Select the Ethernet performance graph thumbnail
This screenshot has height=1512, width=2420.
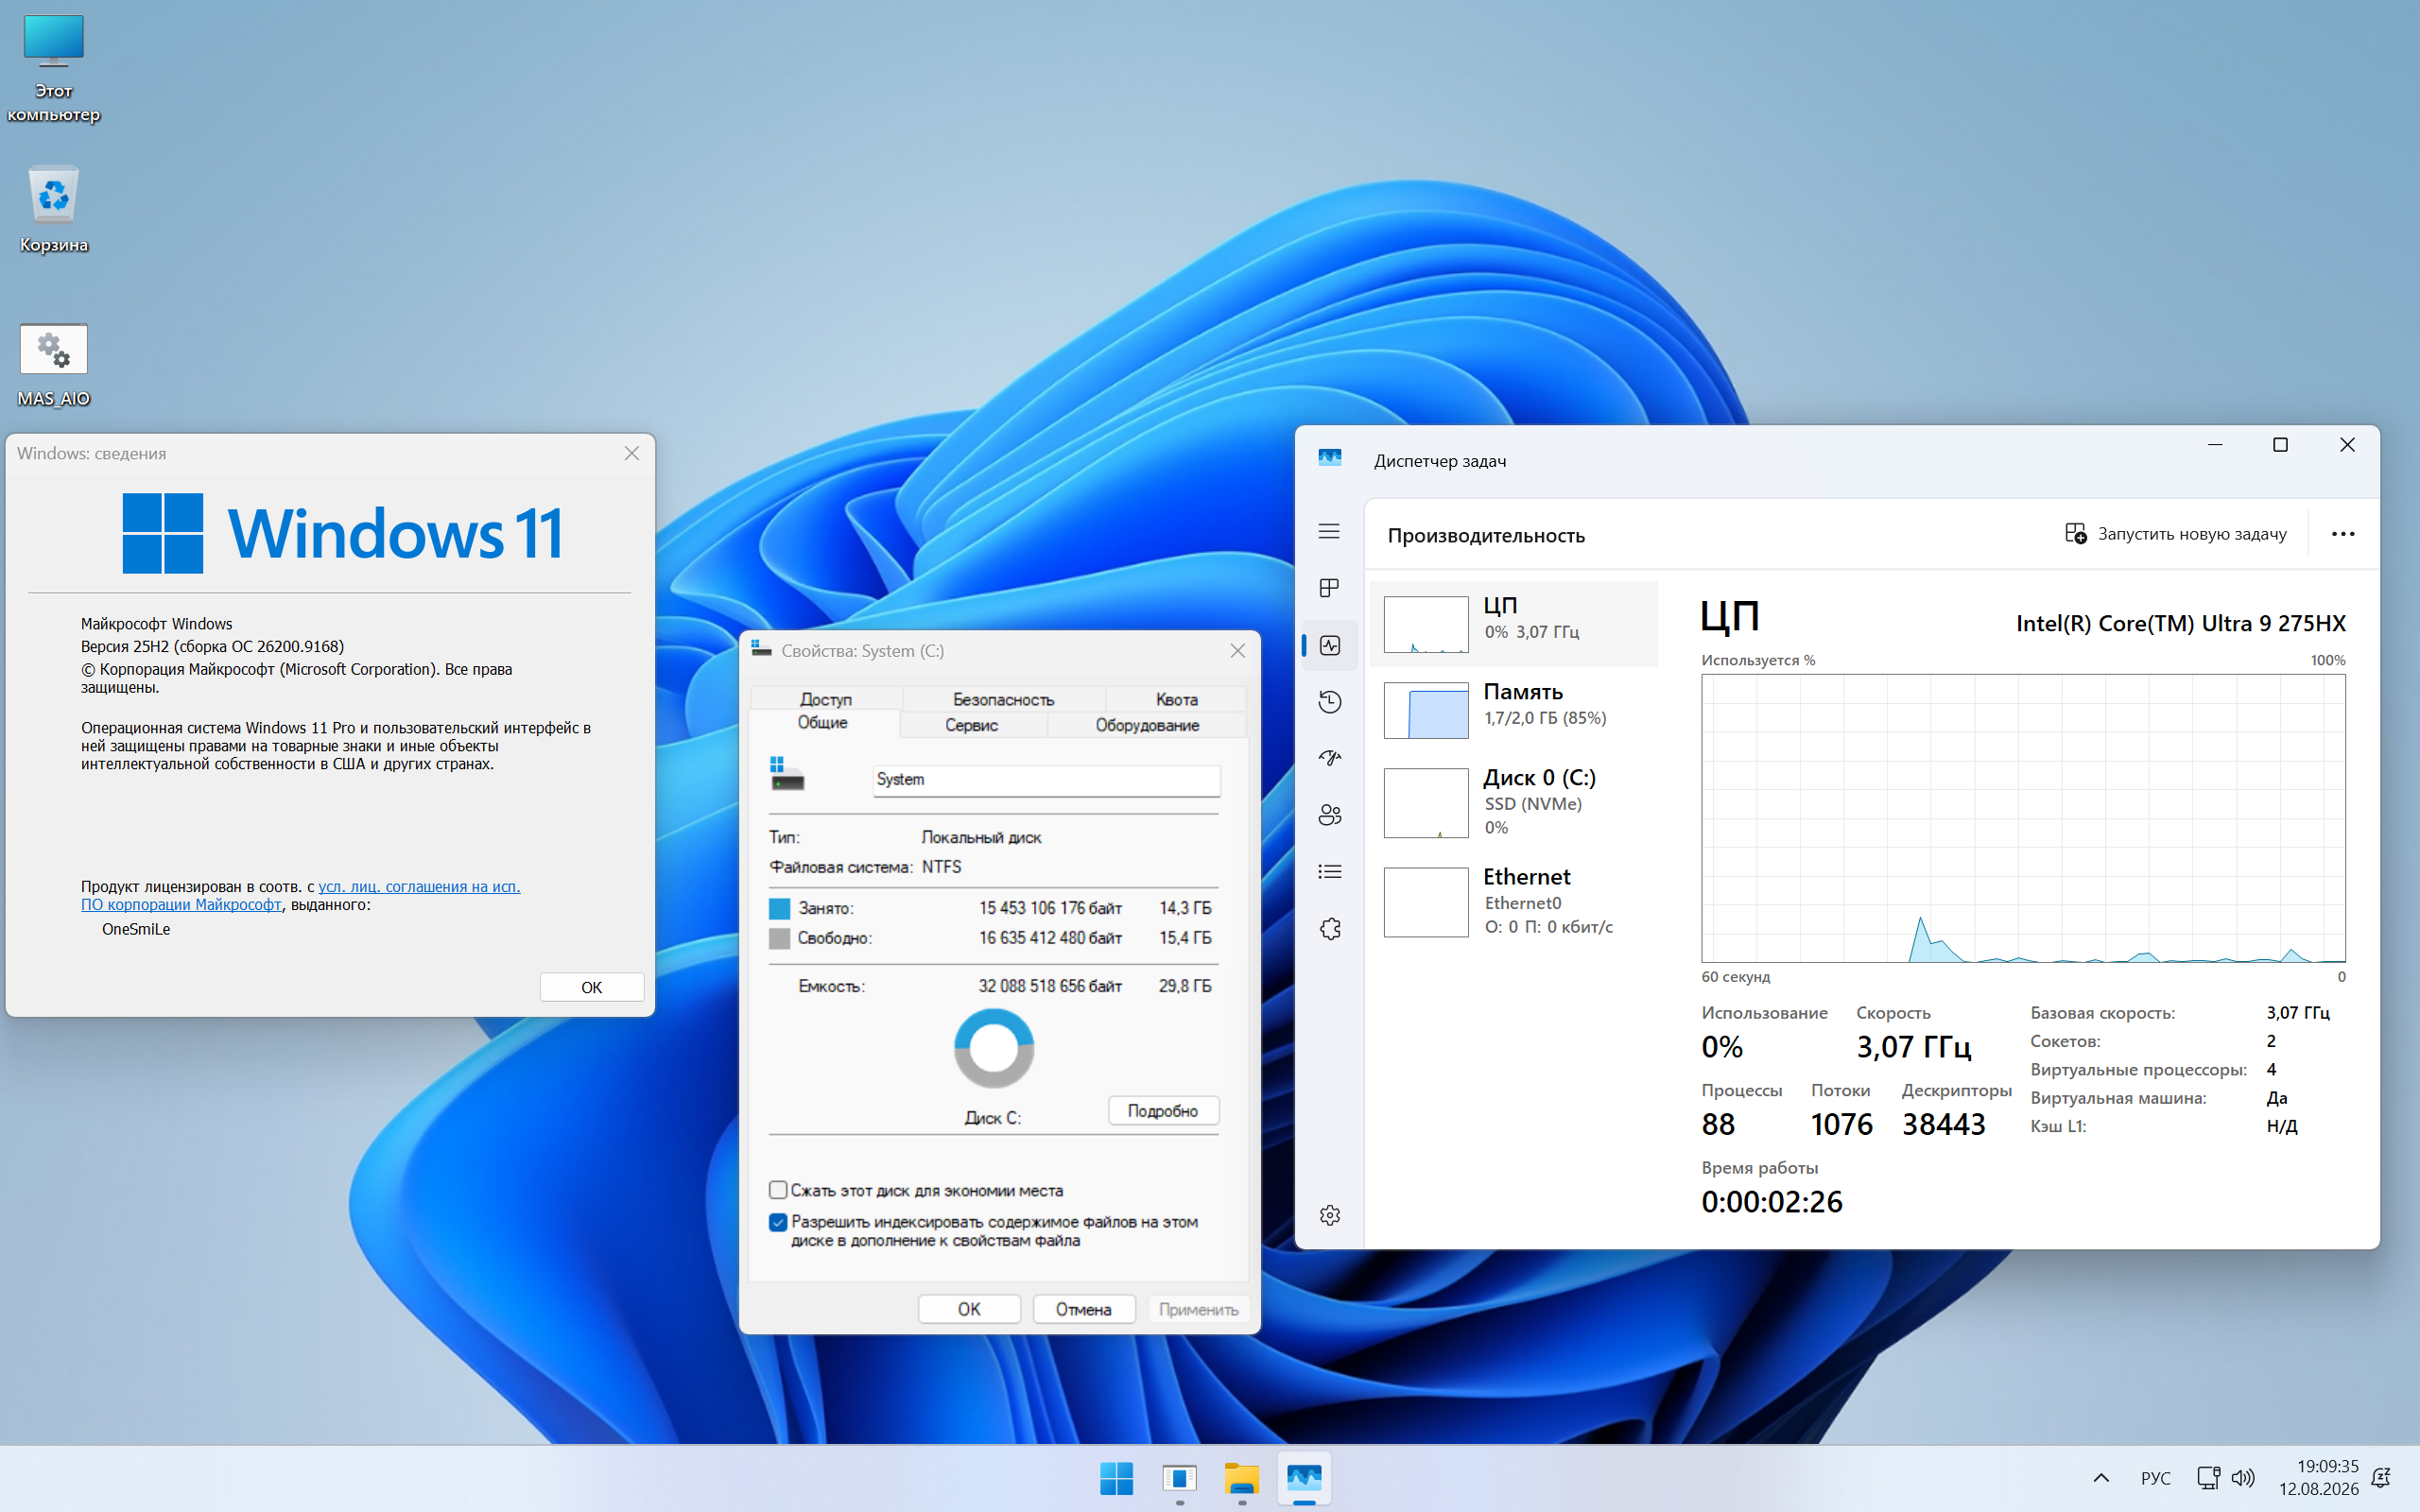[x=1426, y=902]
